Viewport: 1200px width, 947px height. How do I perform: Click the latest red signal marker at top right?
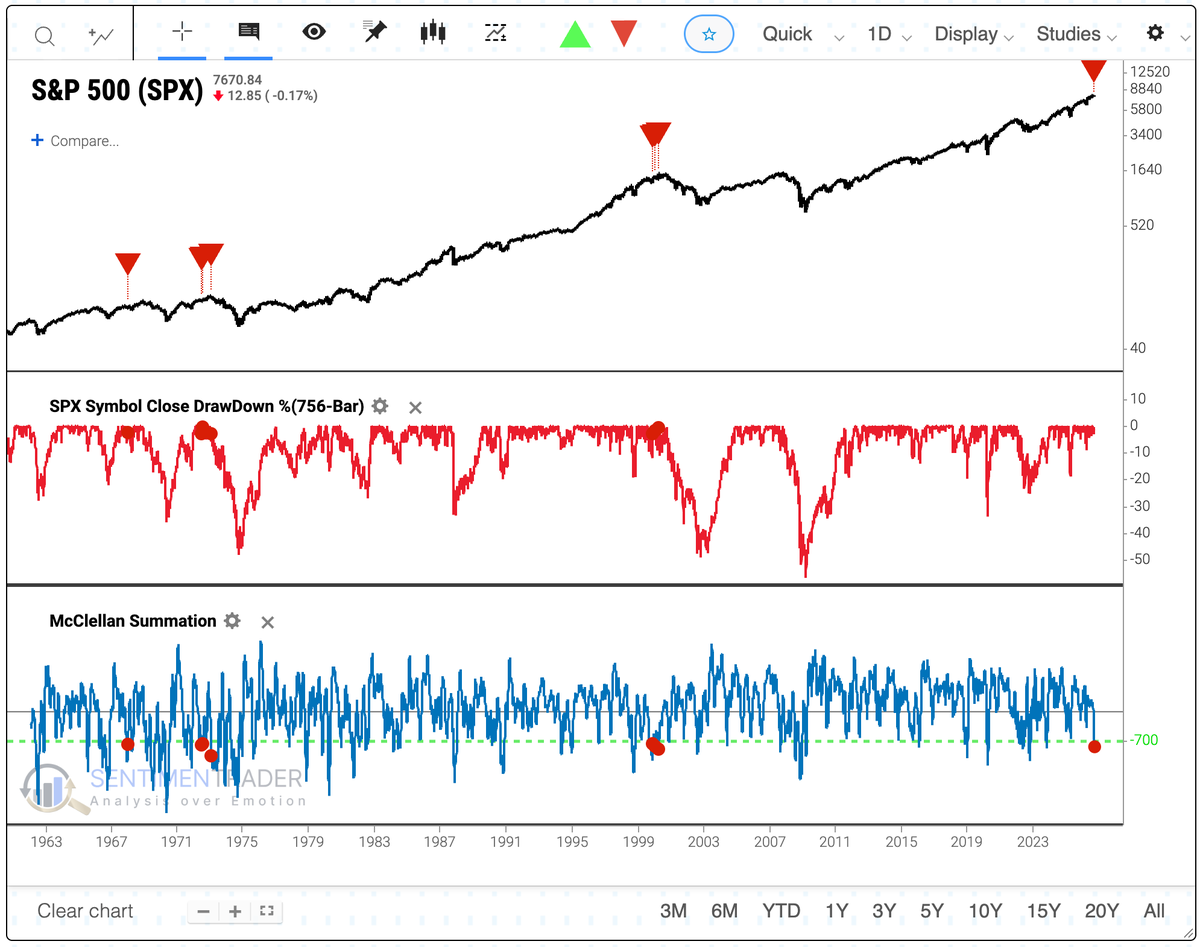[1094, 70]
